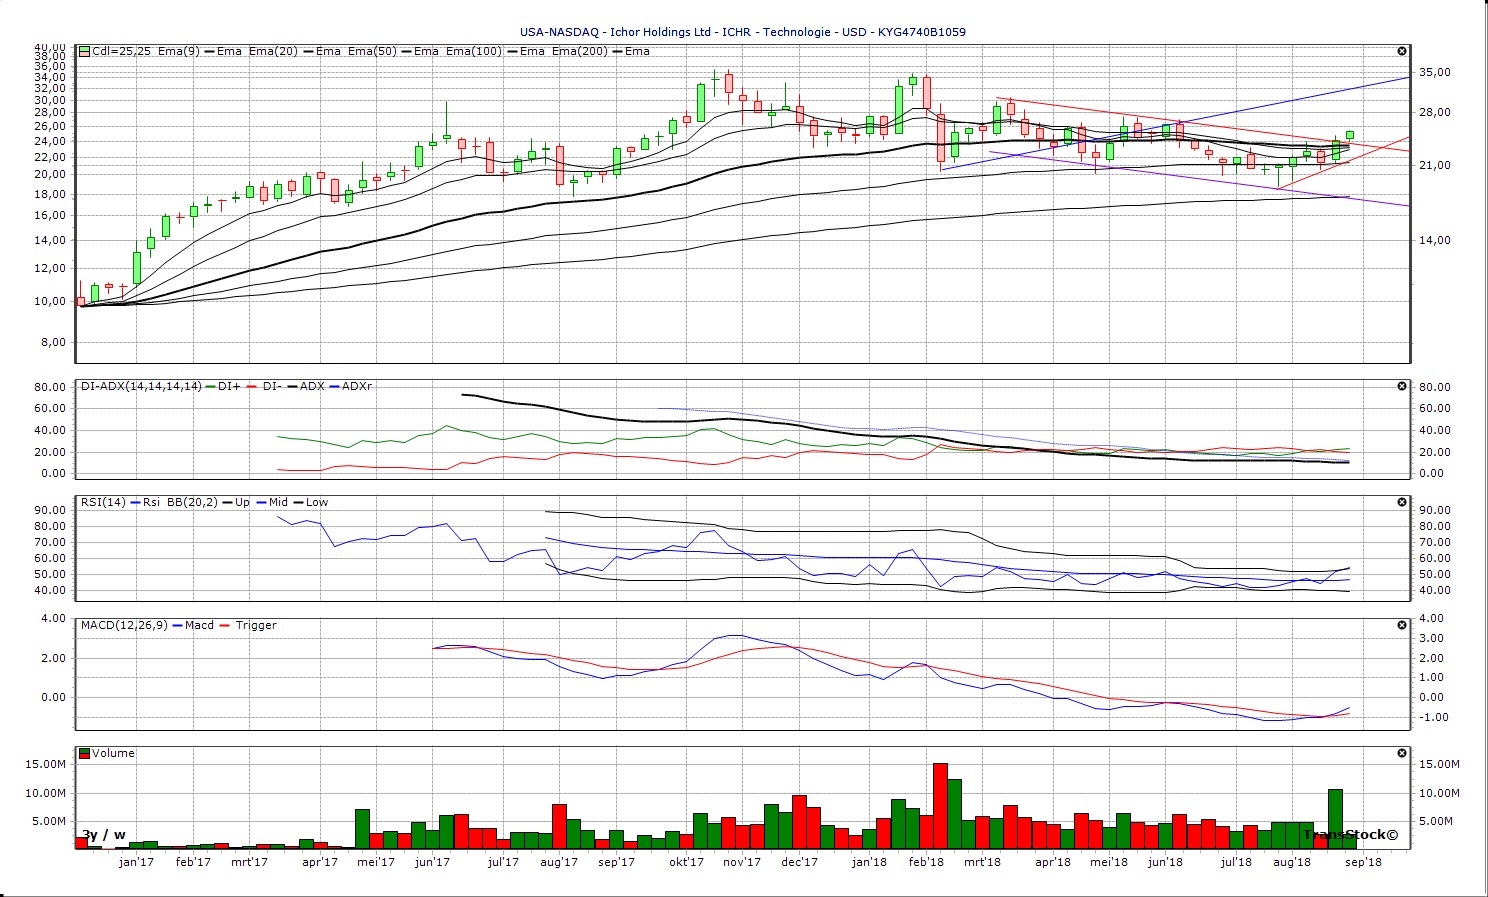1488x897 pixels.
Task: Click the Mid legend entry in RSI panel
Action: pyautogui.click(x=272, y=502)
